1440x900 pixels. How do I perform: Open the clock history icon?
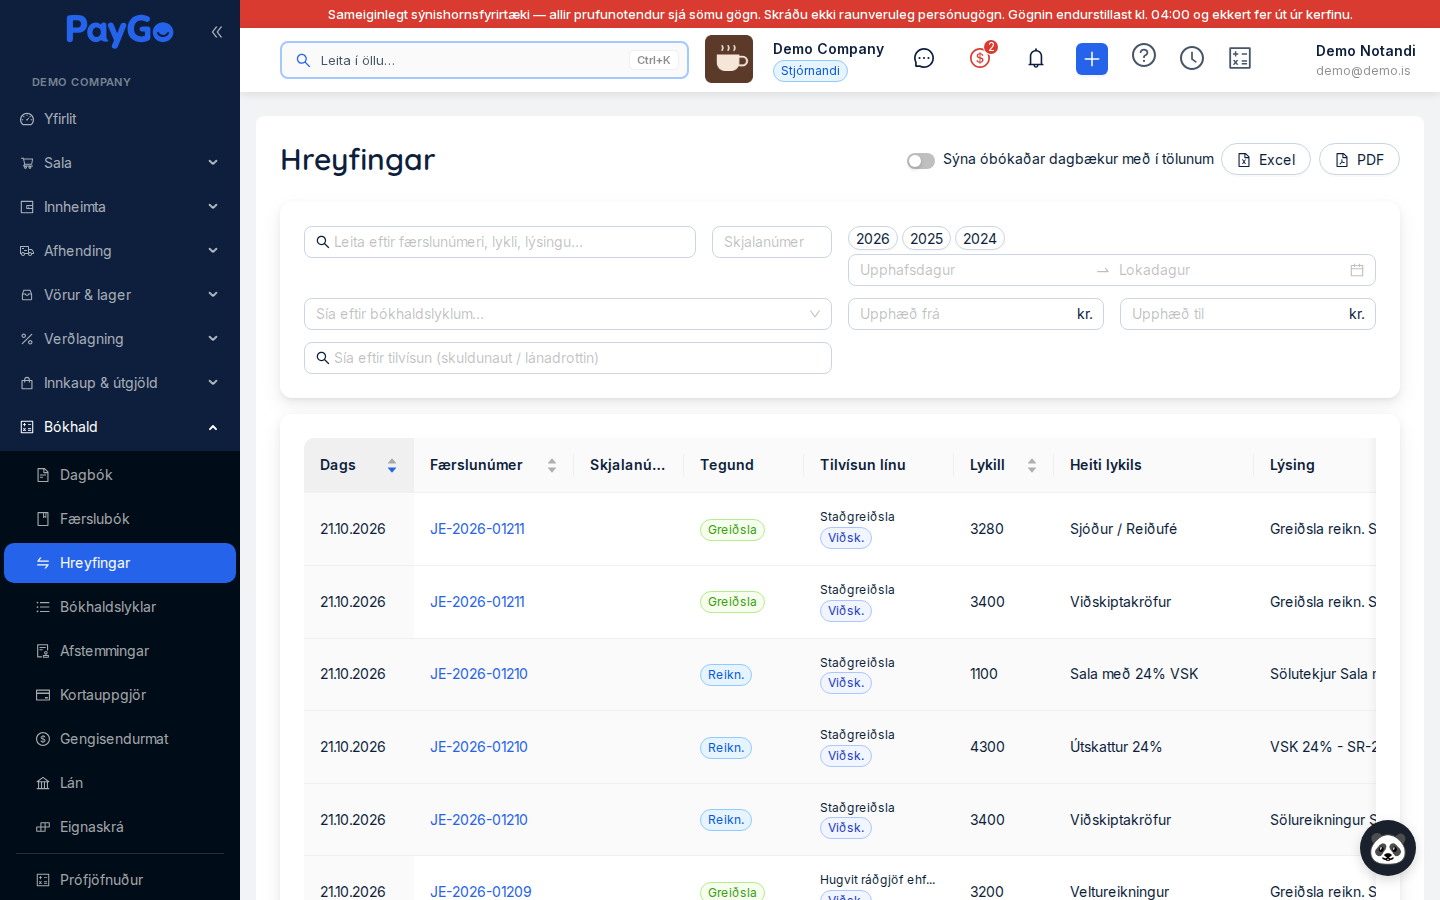click(1192, 58)
